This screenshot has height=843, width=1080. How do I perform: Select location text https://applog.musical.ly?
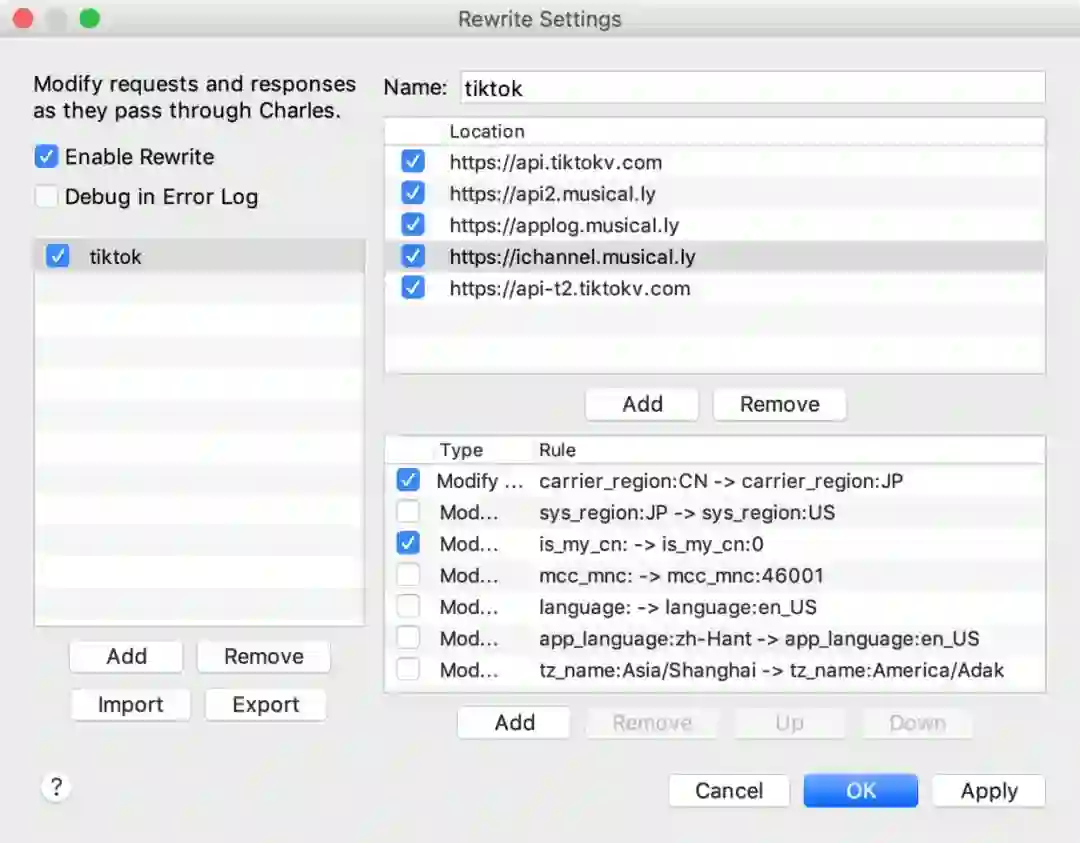563,226
